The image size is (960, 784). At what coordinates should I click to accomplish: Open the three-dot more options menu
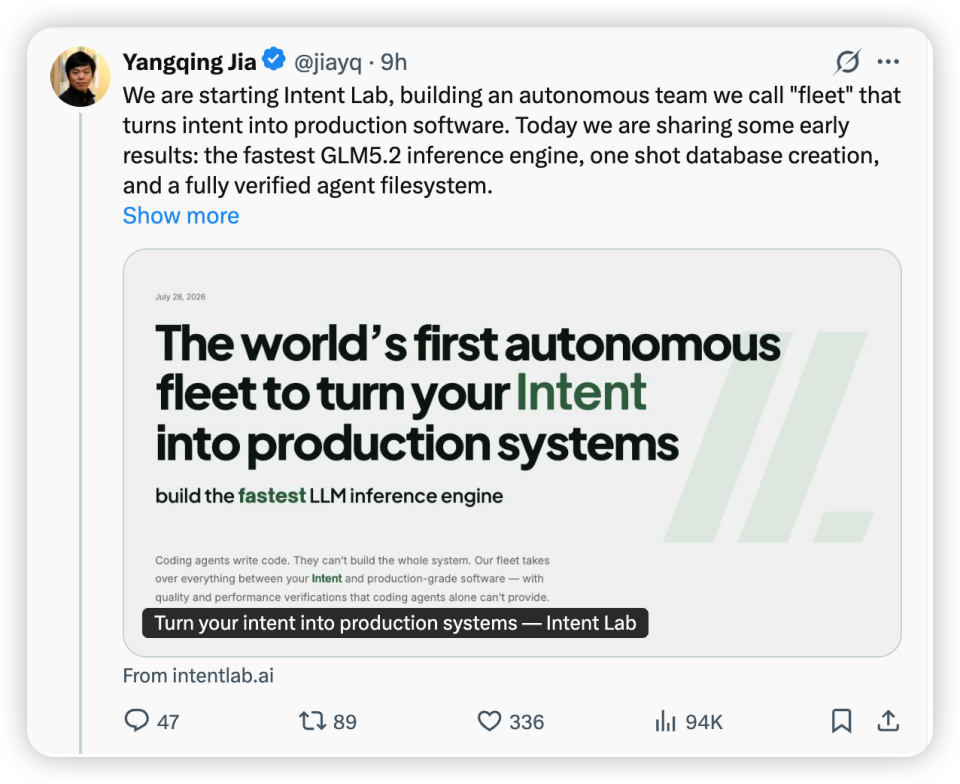pos(888,61)
